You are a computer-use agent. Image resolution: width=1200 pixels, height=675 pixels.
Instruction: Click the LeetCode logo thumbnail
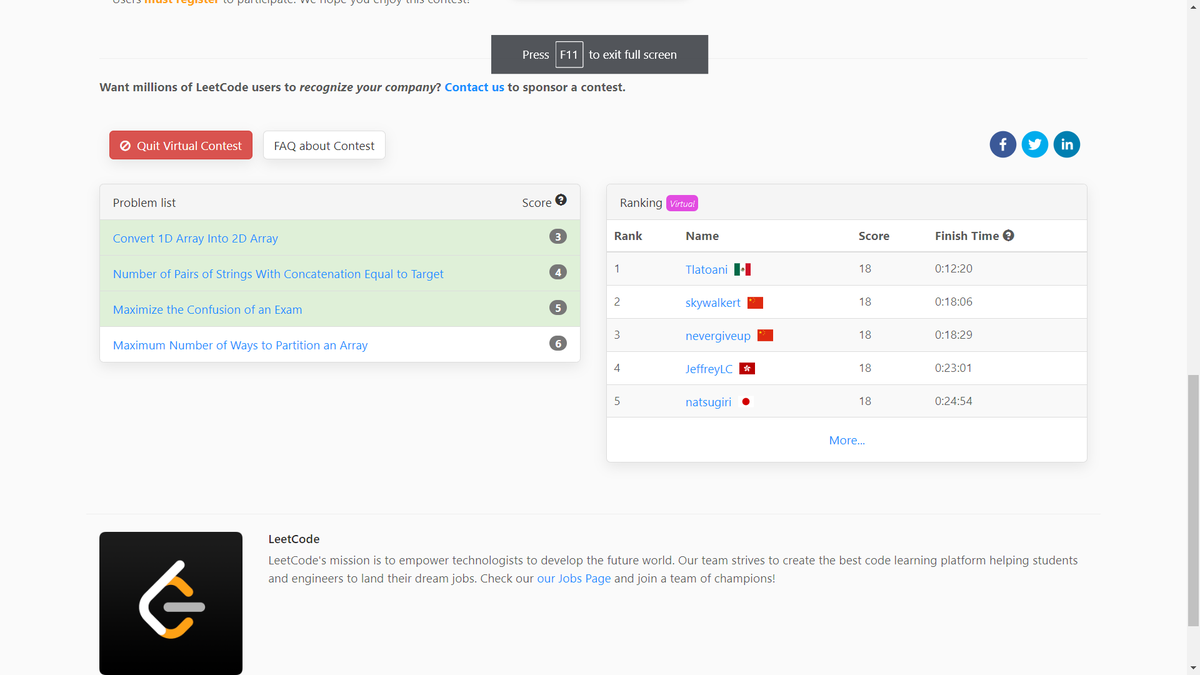[171, 603]
